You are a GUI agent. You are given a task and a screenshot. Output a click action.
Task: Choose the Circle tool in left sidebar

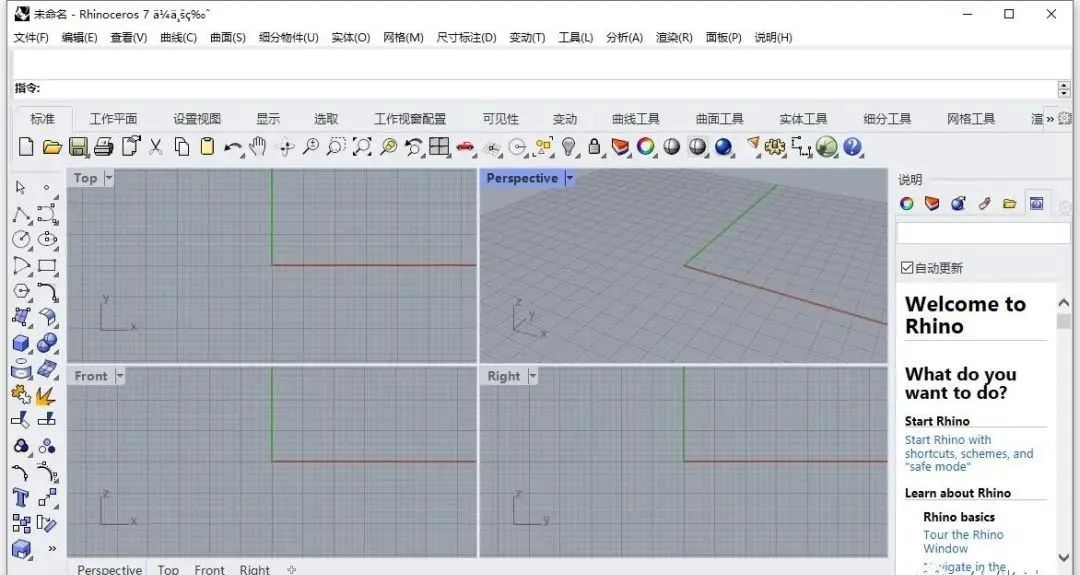click(21, 240)
